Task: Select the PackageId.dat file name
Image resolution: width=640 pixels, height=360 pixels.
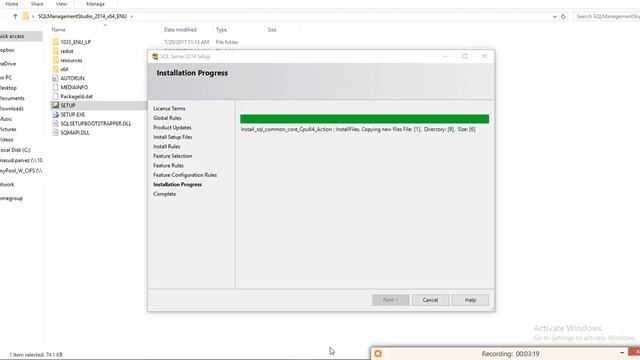Action: coord(76,96)
